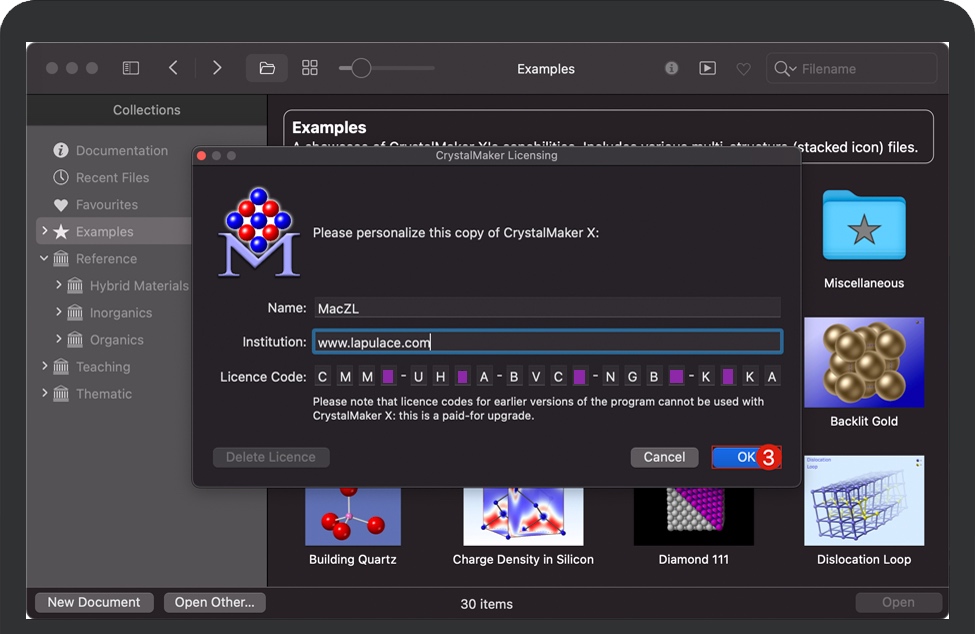Screen dimensions: 975x634
Task: Confirm licence with OK button
Action: (746, 457)
